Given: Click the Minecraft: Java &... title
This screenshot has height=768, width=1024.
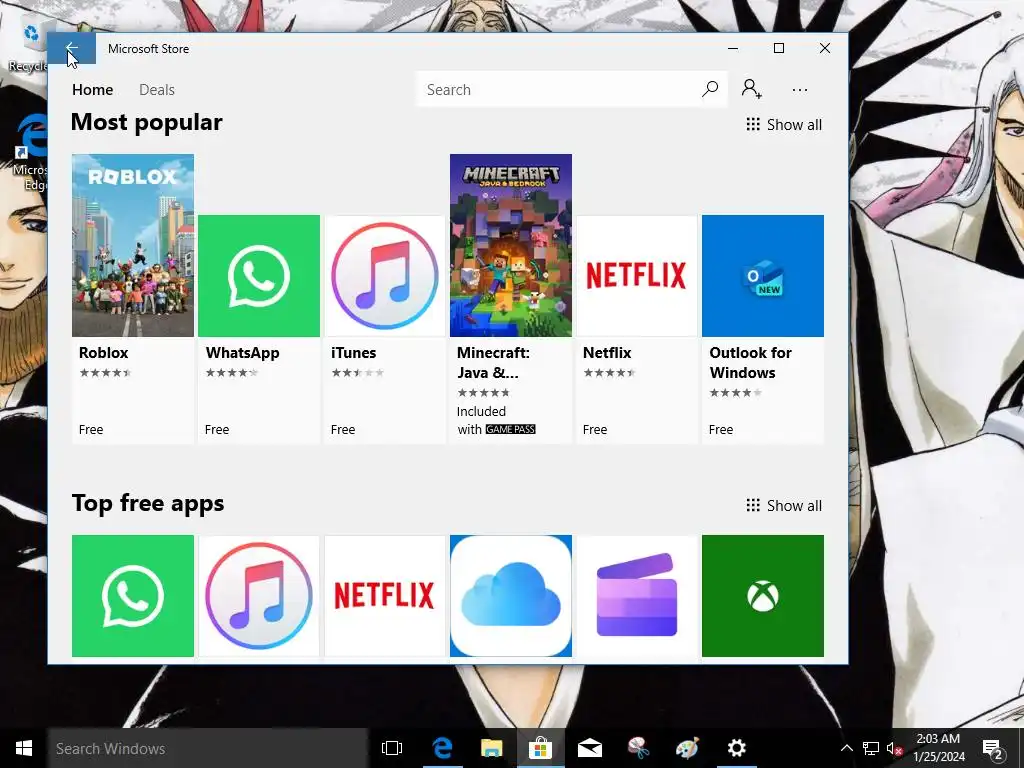Looking at the screenshot, I should click(493, 362).
